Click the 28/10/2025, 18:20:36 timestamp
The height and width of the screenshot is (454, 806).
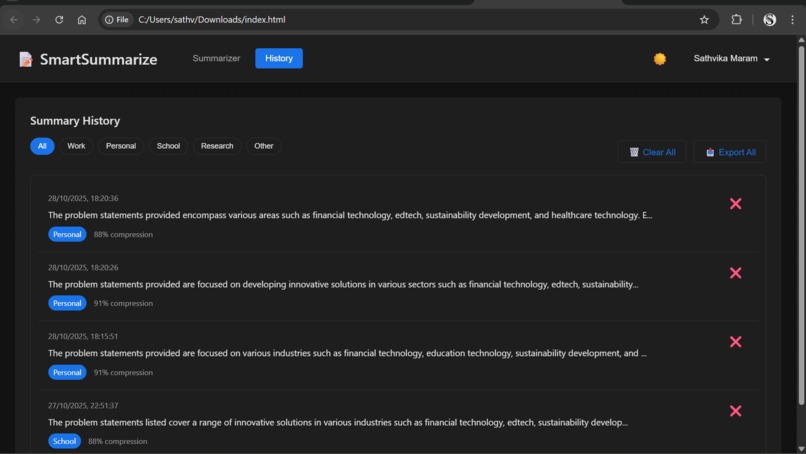[x=83, y=198]
